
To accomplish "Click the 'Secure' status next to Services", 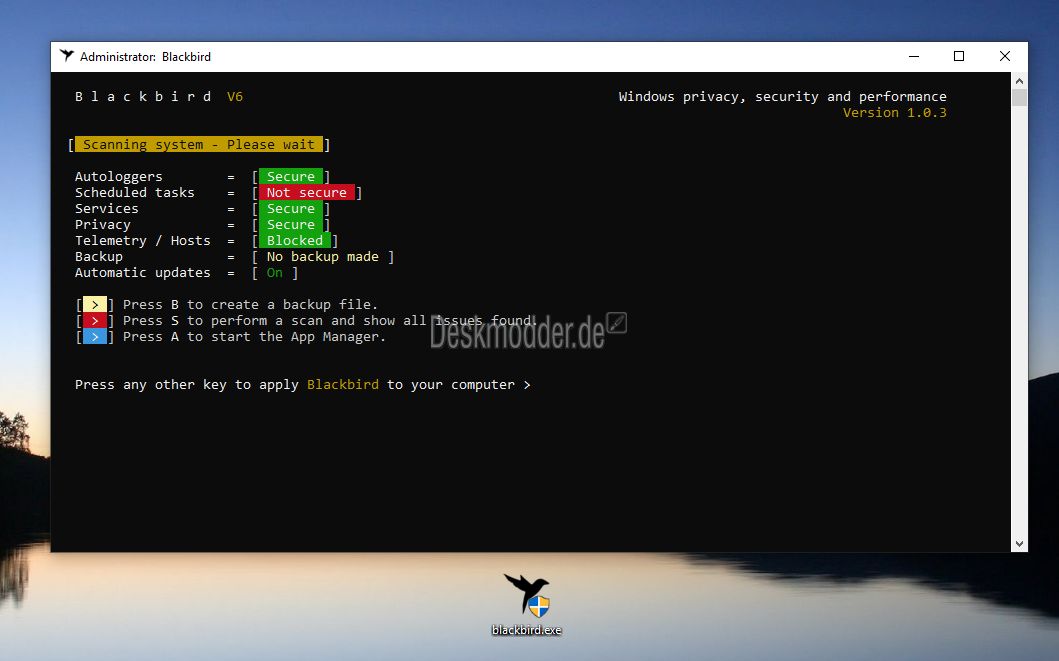I will point(290,209).
